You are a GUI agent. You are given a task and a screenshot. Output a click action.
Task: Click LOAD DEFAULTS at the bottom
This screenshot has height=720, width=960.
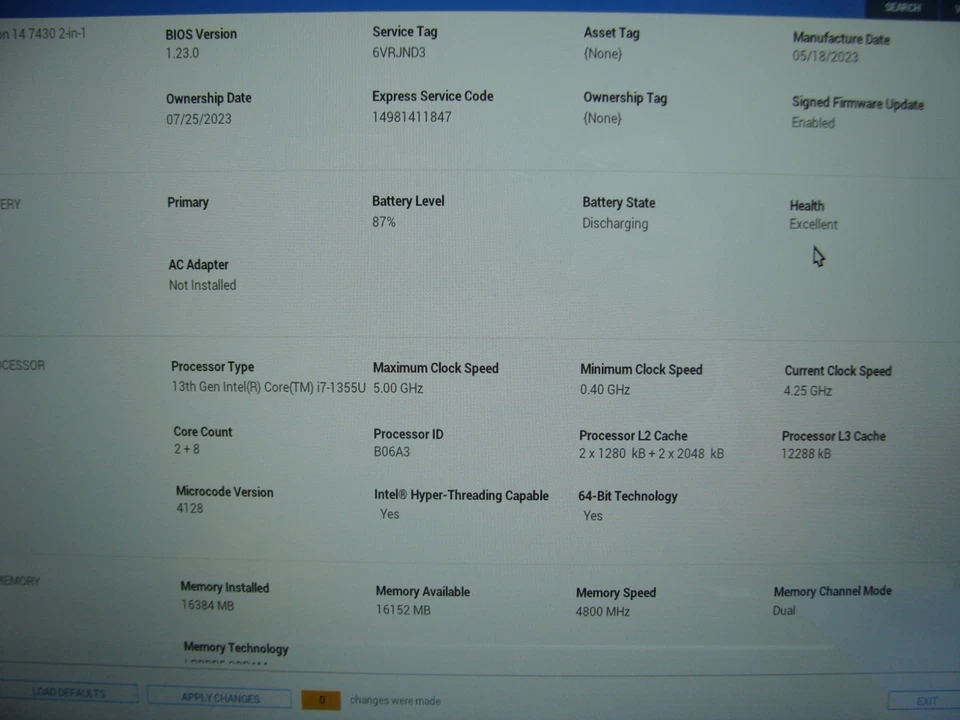click(x=68, y=692)
